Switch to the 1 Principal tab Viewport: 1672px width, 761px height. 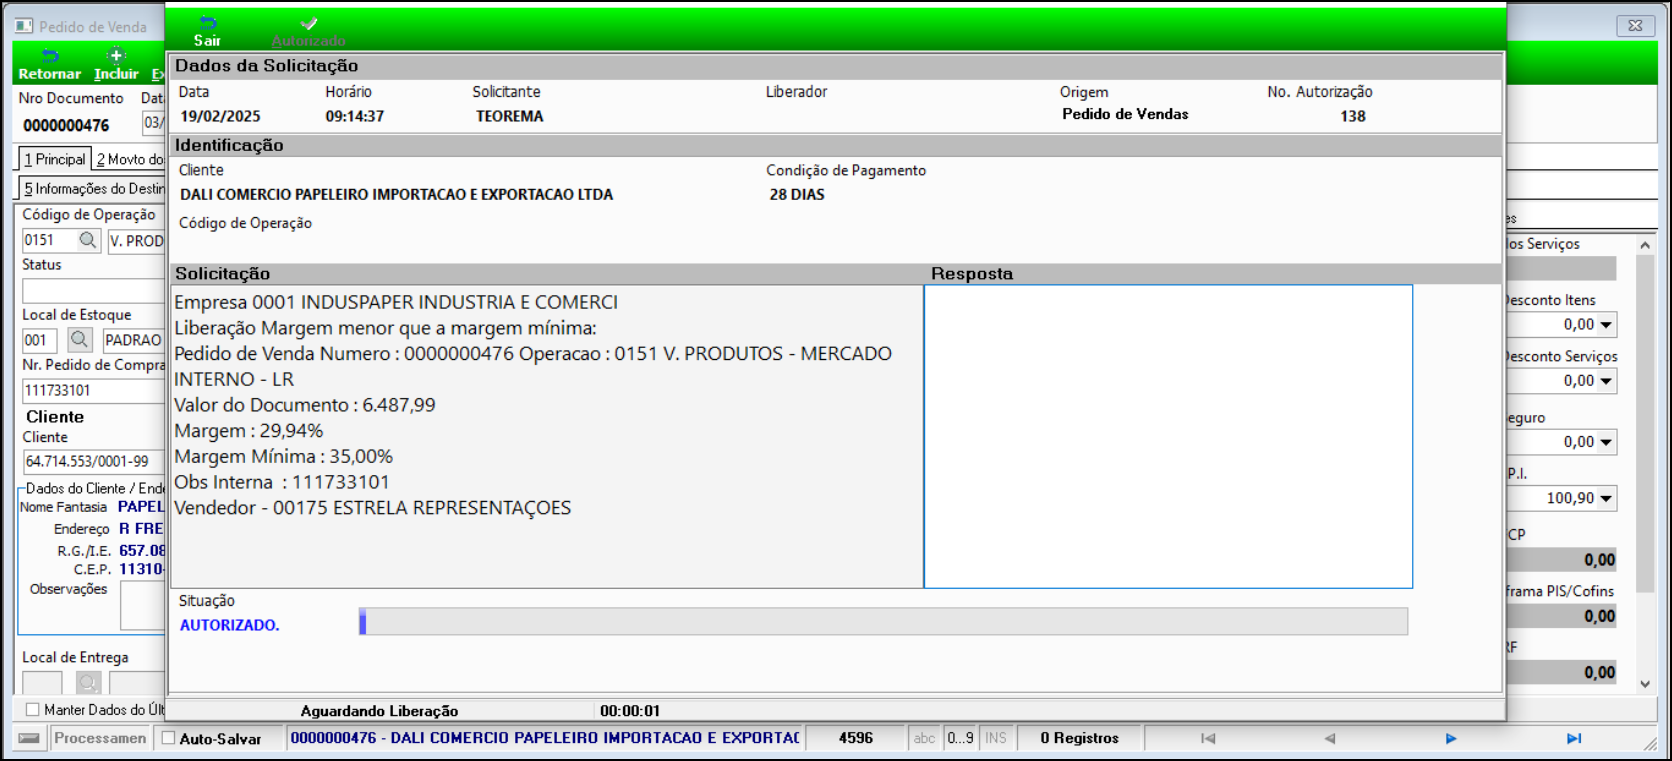(x=55, y=159)
